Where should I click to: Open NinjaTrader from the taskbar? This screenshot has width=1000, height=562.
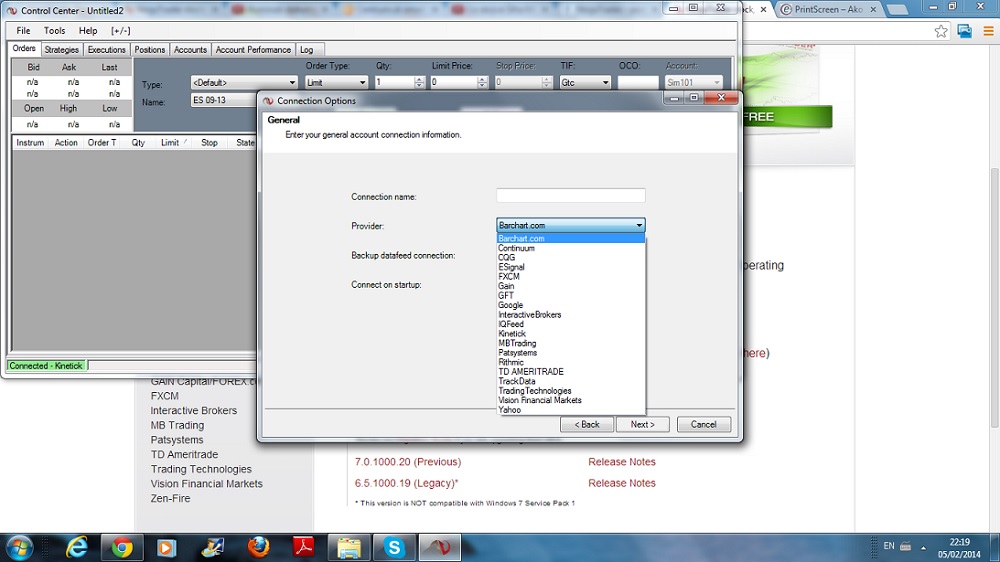[439, 547]
